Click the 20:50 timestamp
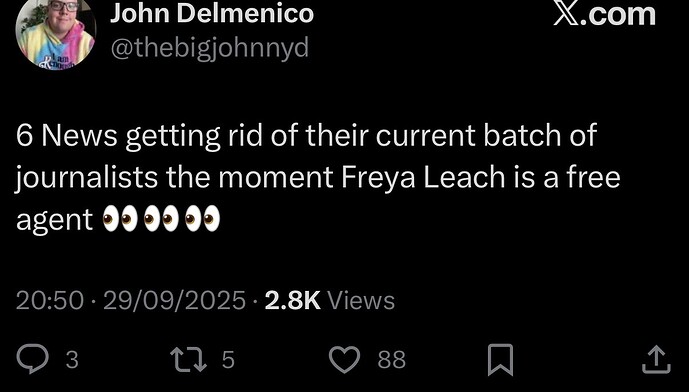The height and width of the screenshot is (392, 689). pyautogui.click(x=50, y=301)
